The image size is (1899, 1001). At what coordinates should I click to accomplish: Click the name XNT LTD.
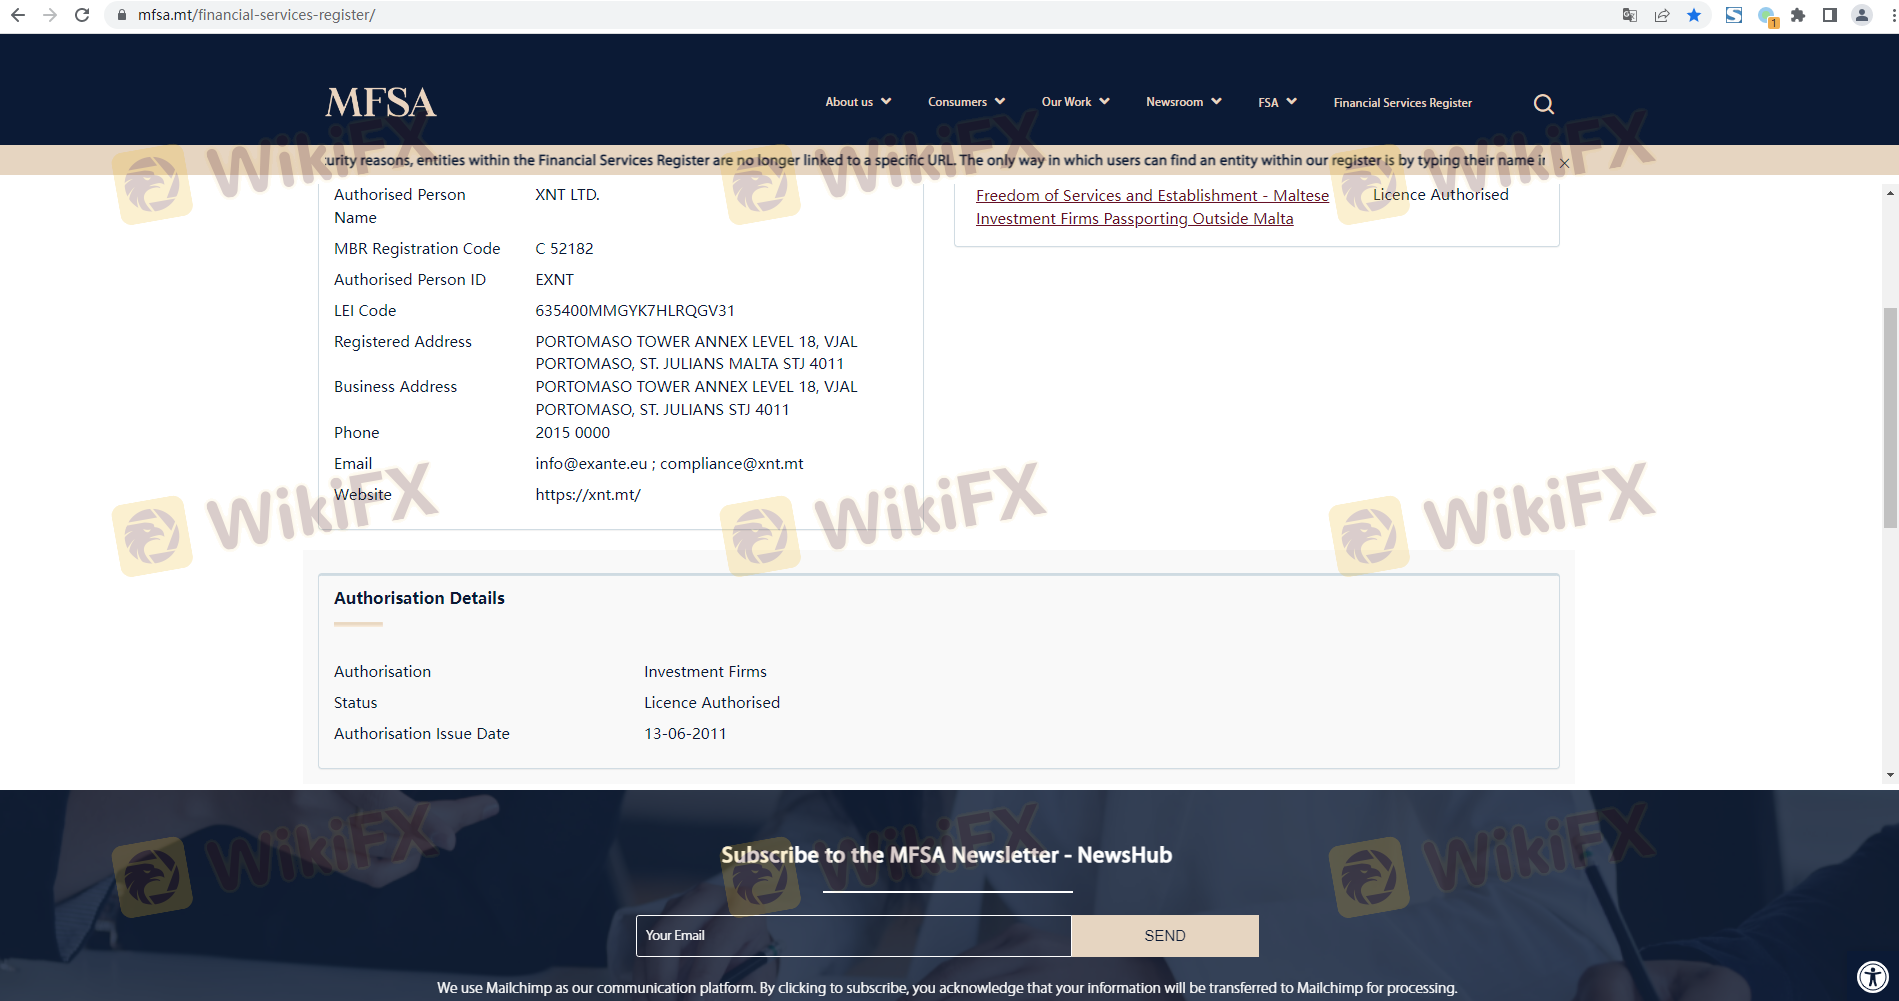pyautogui.click(x=567, y=195)
